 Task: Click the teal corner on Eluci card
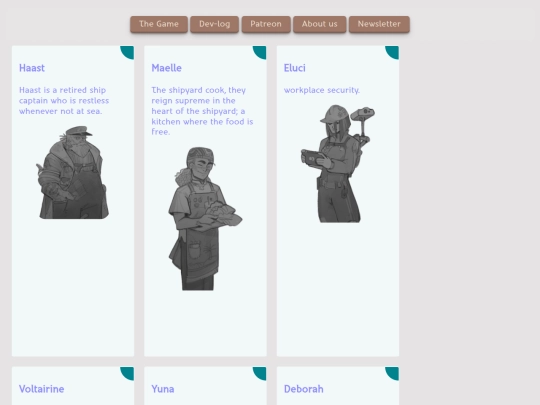coord(393,52)
